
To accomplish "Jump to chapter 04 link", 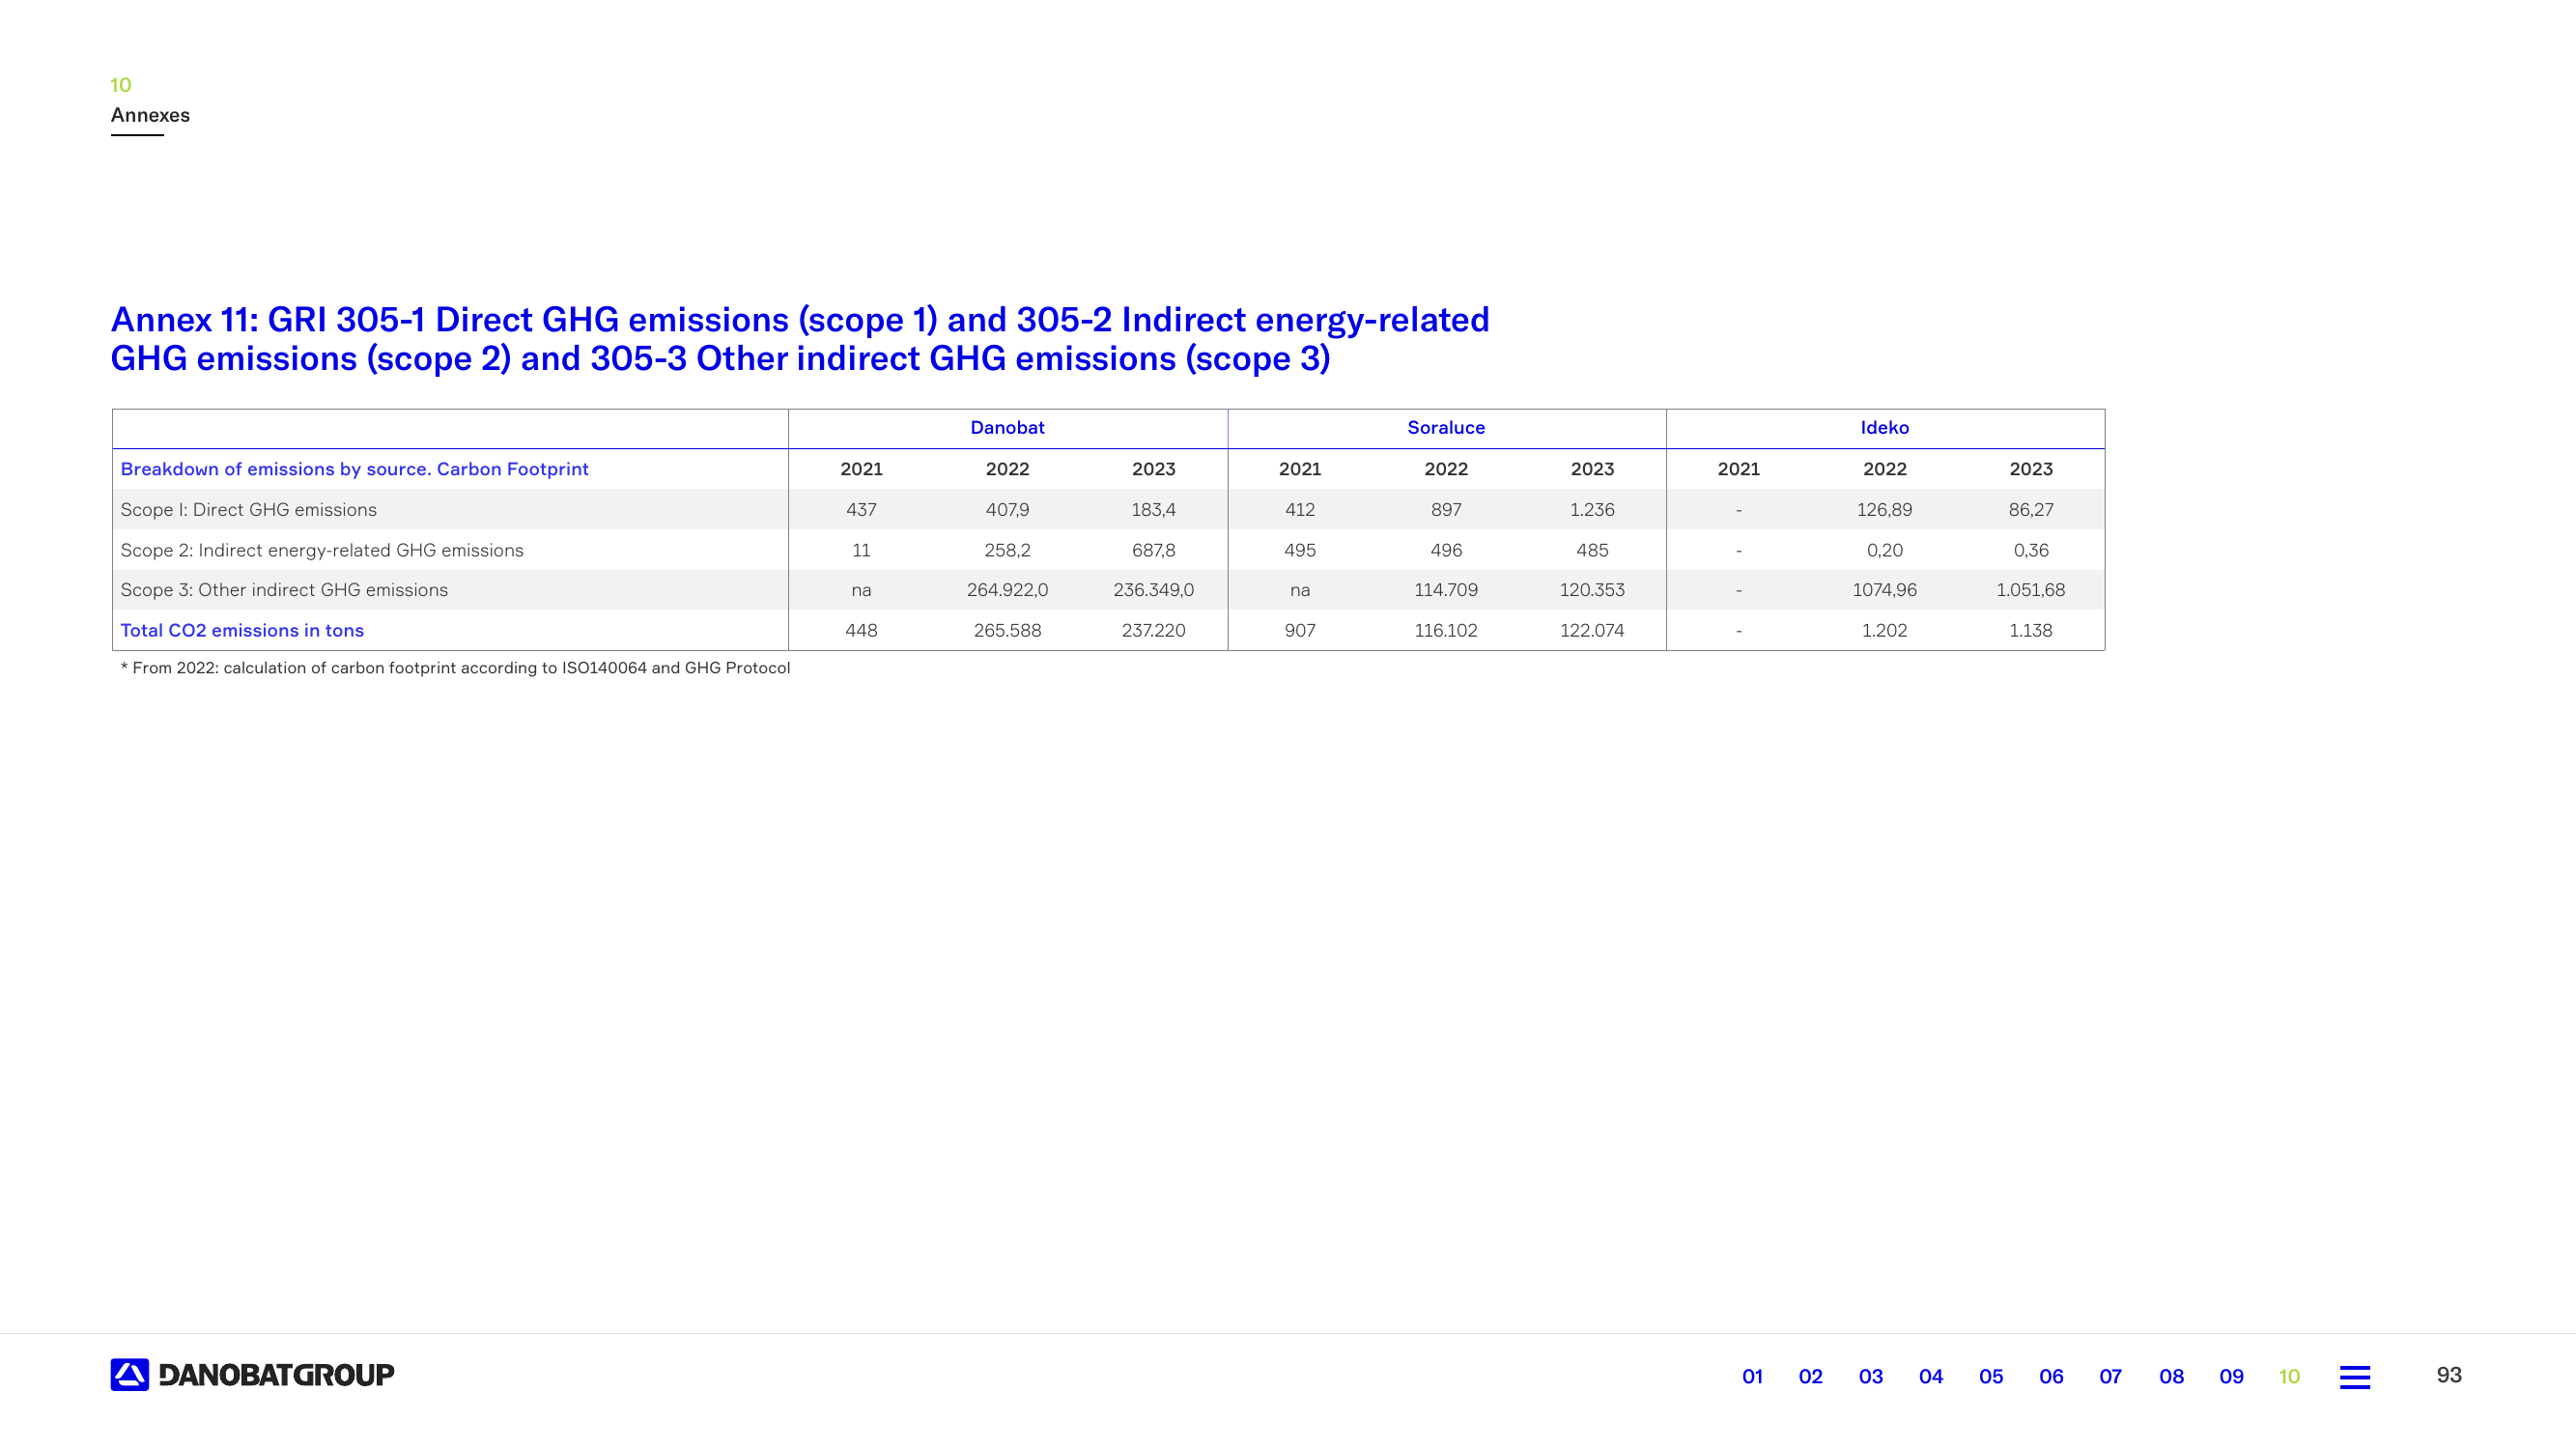I will (1930, 1377).
